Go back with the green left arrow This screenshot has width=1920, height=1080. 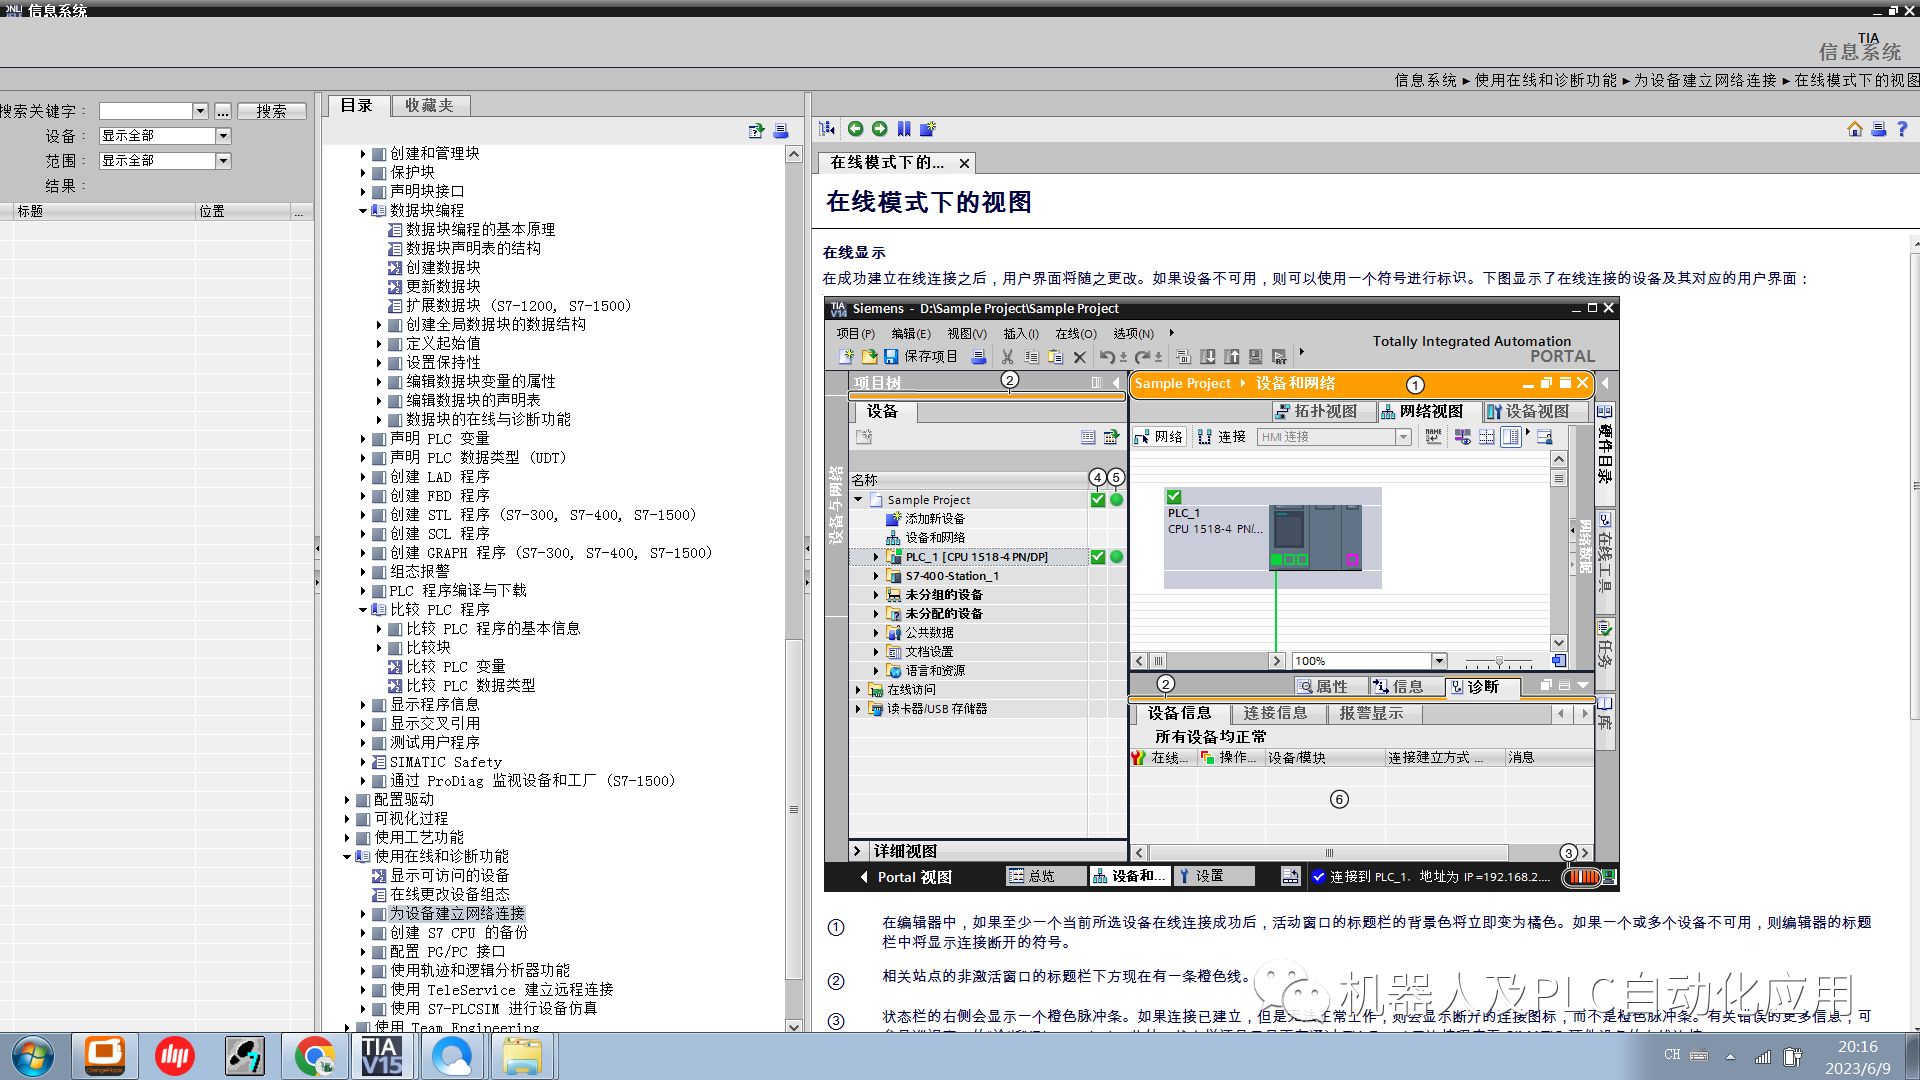pos(855,129)
